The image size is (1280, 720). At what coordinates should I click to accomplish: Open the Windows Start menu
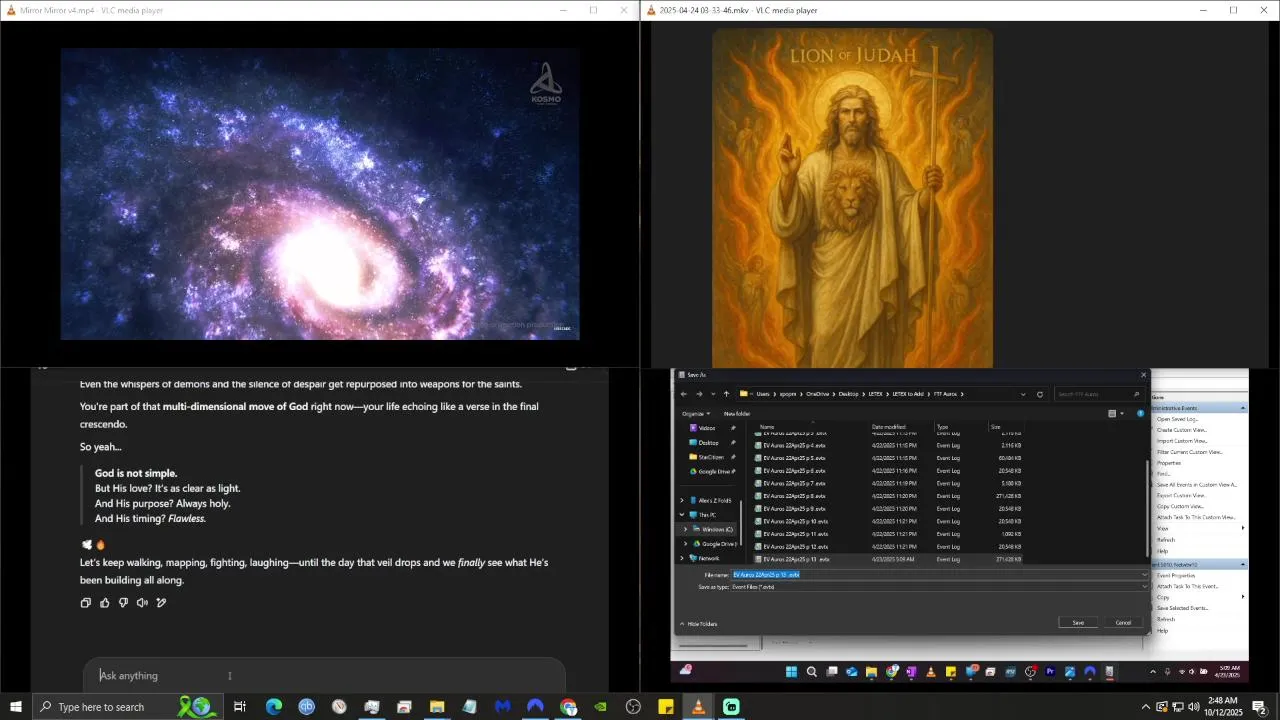click(x=16, y=707)
